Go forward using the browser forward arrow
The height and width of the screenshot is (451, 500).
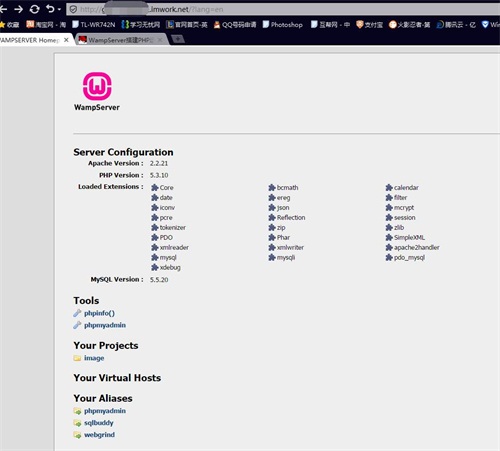pyautogui.click(x=19, y=9)
